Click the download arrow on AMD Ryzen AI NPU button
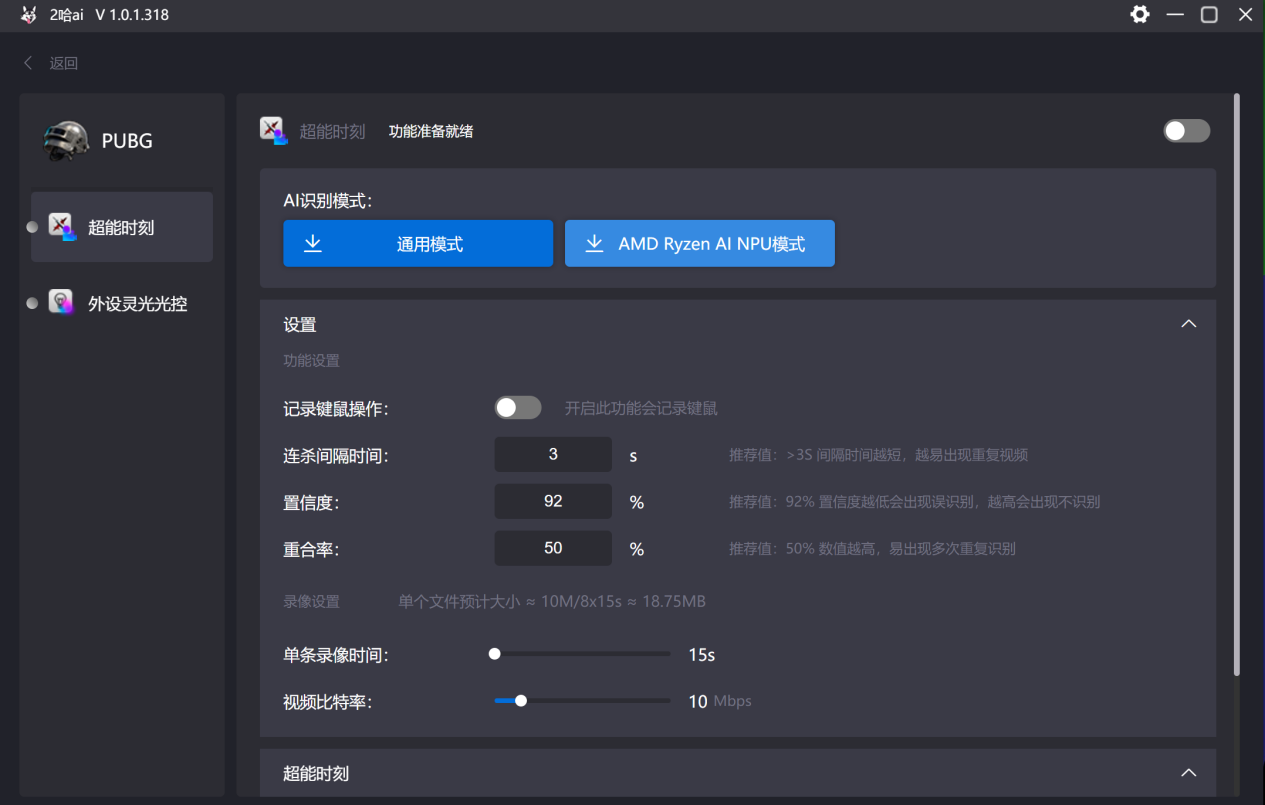Image resolution: width=1265 pixels, height=805 pixels. pos(594,243)
